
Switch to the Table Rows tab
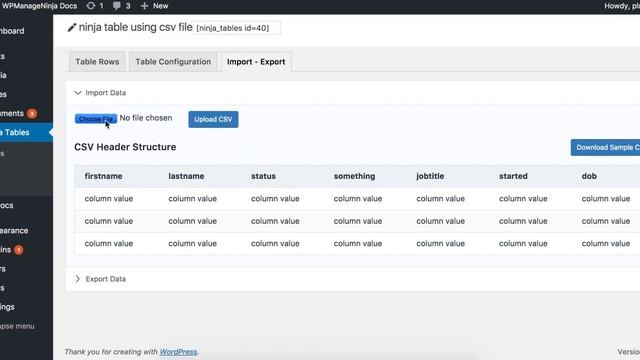[x=97, y=62]
